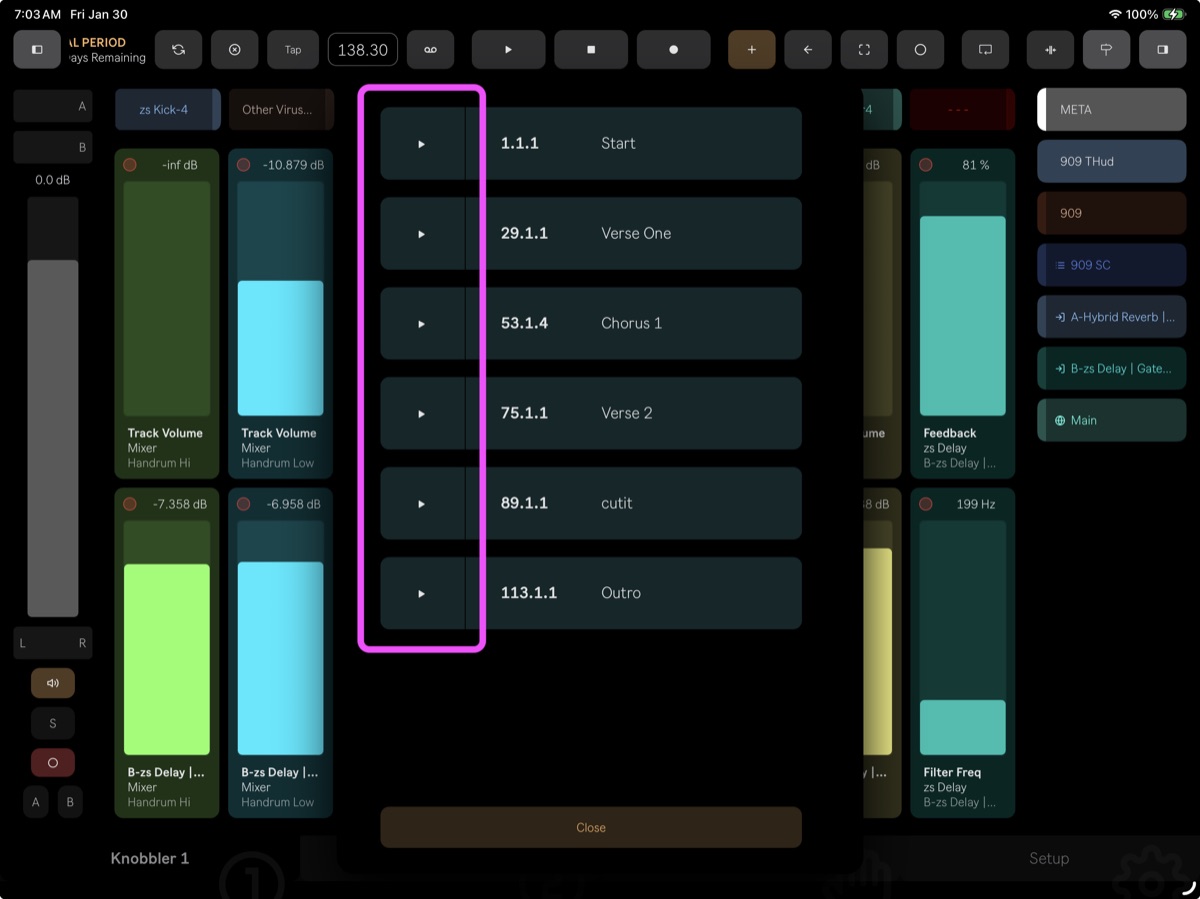The image size is (1200, 899).
Task: Toggle the S solo button
Action: click(x=53, y=723)
